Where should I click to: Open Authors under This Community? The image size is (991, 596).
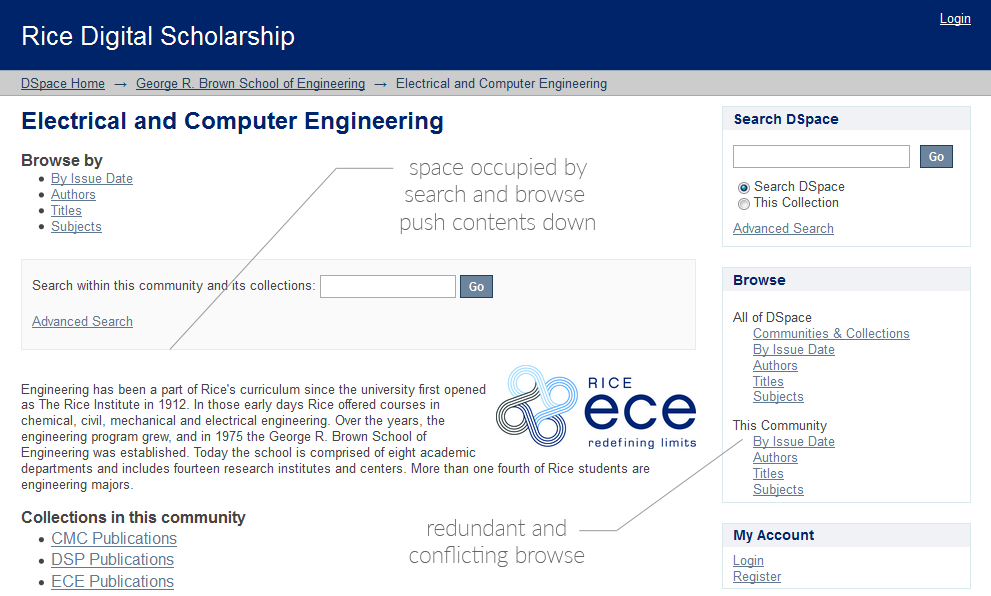coord(775,457)
